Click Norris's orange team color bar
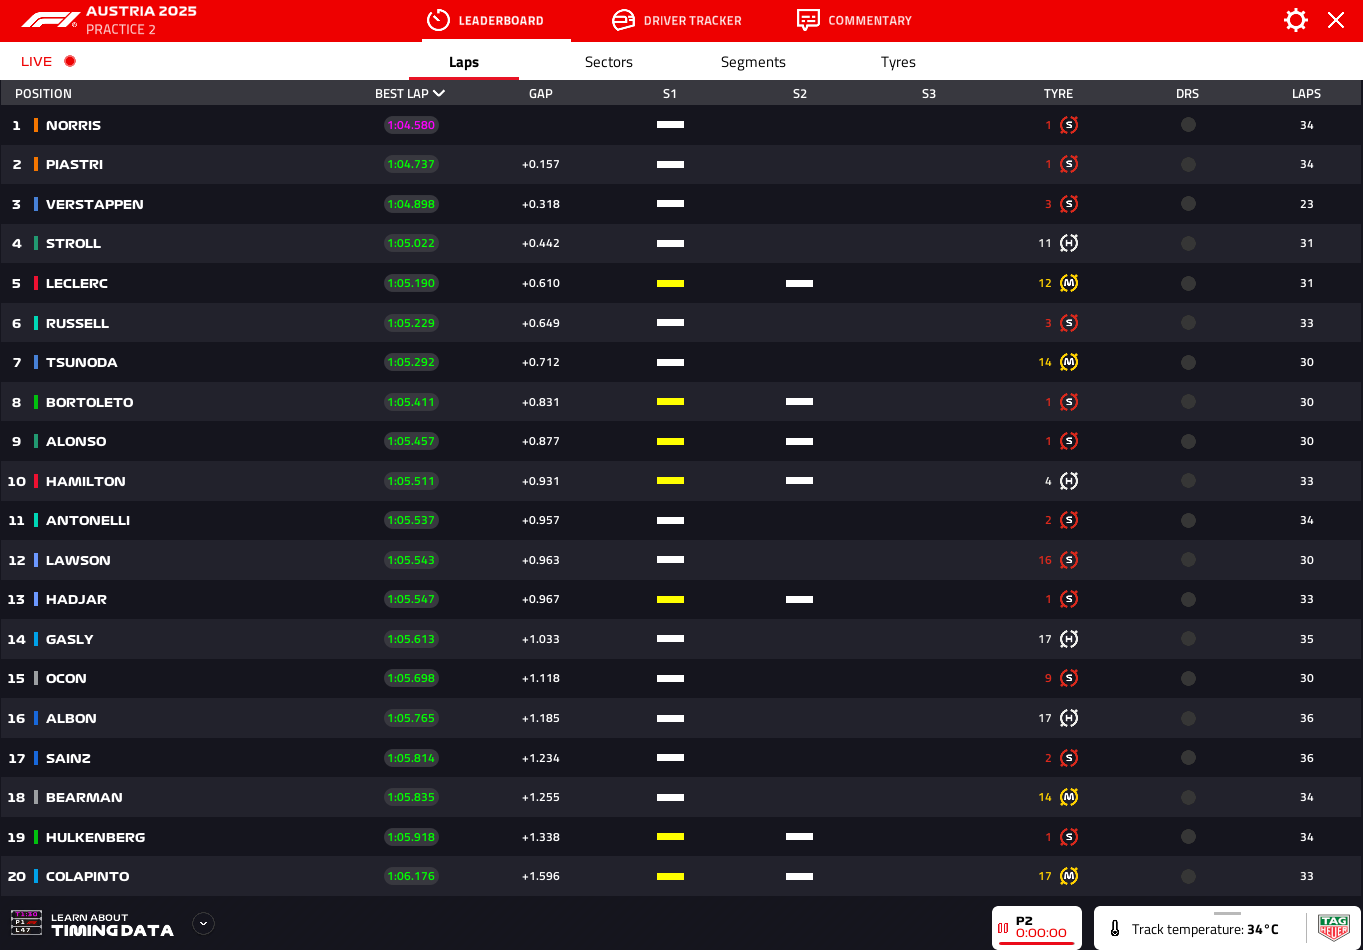The width and height of the screenshot is (1363, 950). click(36, 125)
